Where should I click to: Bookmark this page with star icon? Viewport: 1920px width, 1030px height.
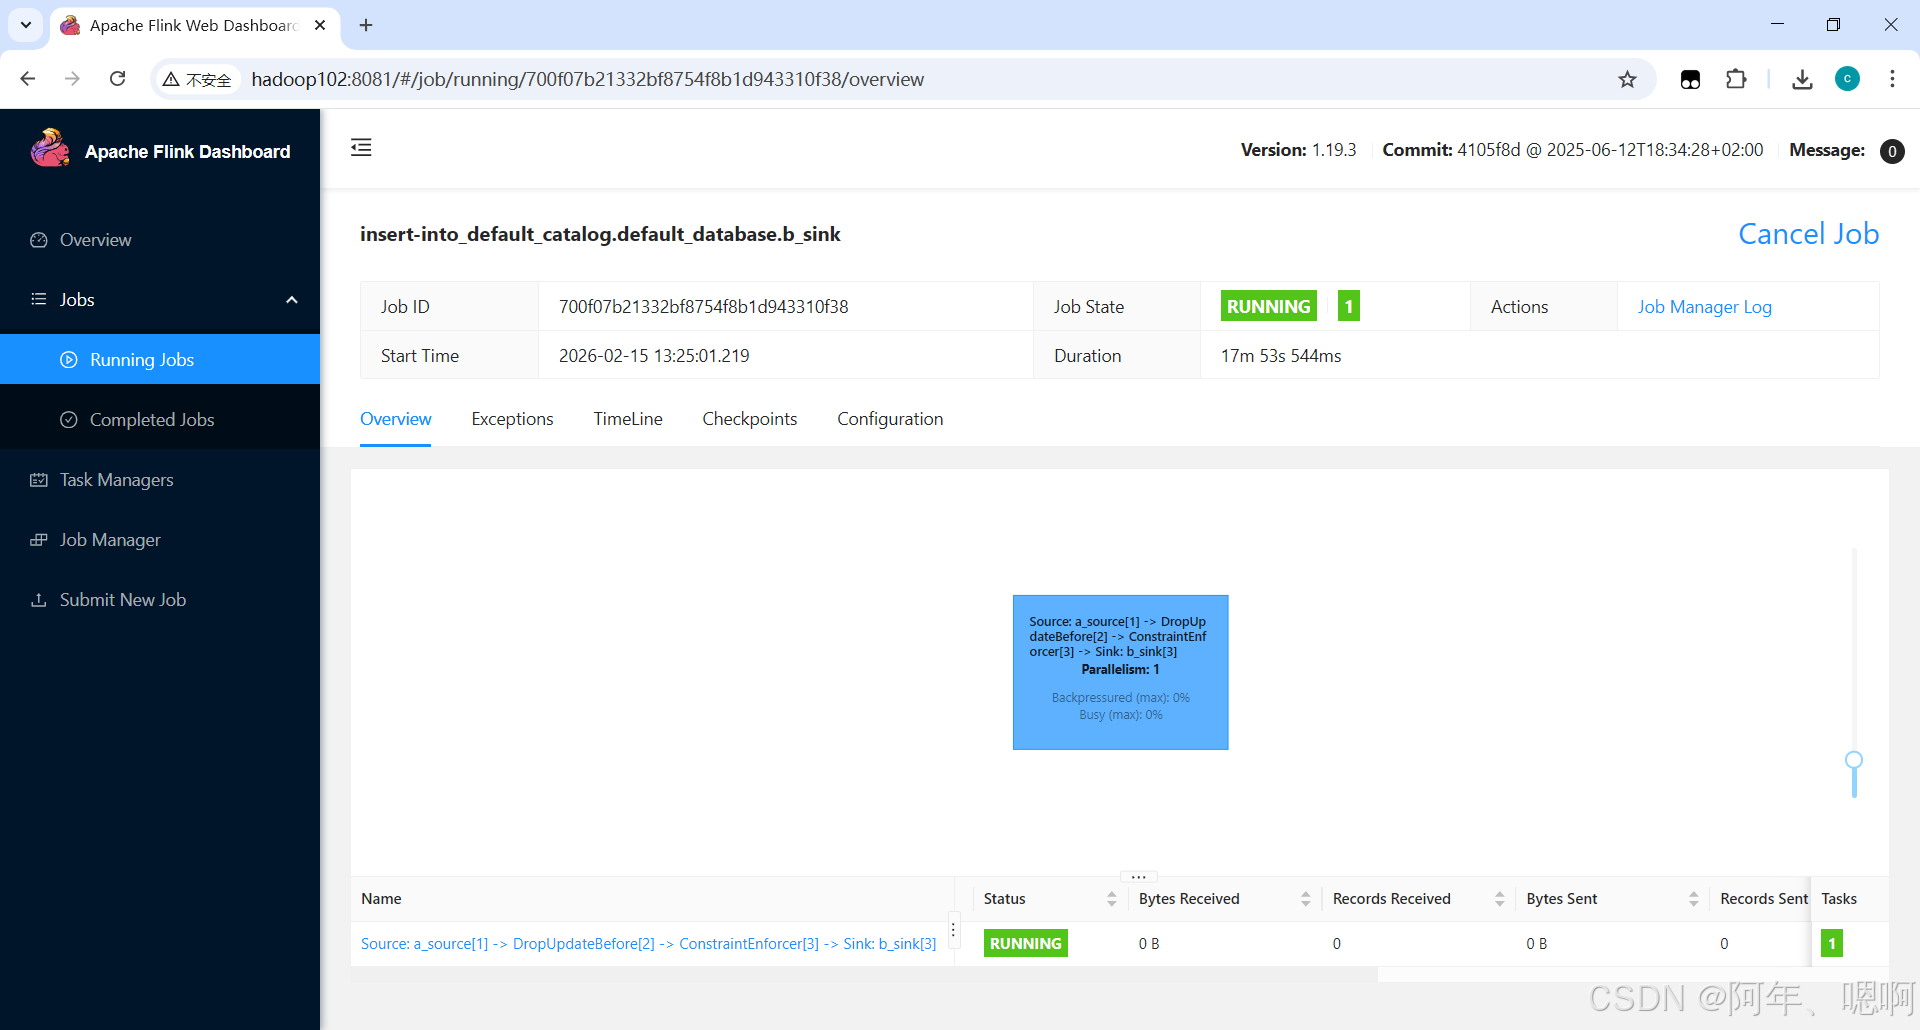[1627, 79]
